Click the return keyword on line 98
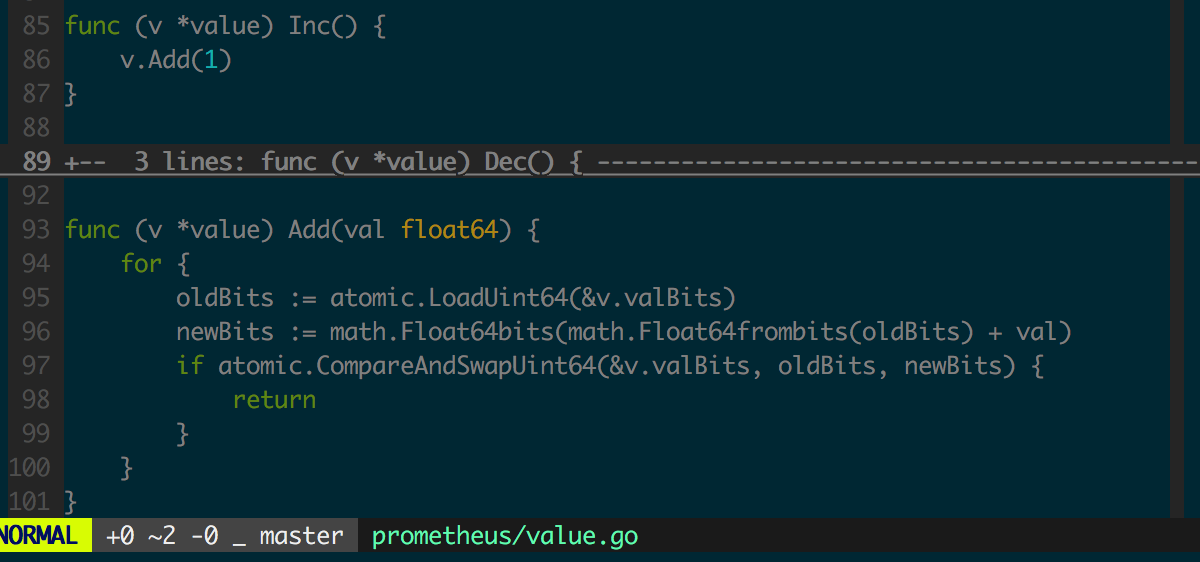1200x562 pixels. 274,400
